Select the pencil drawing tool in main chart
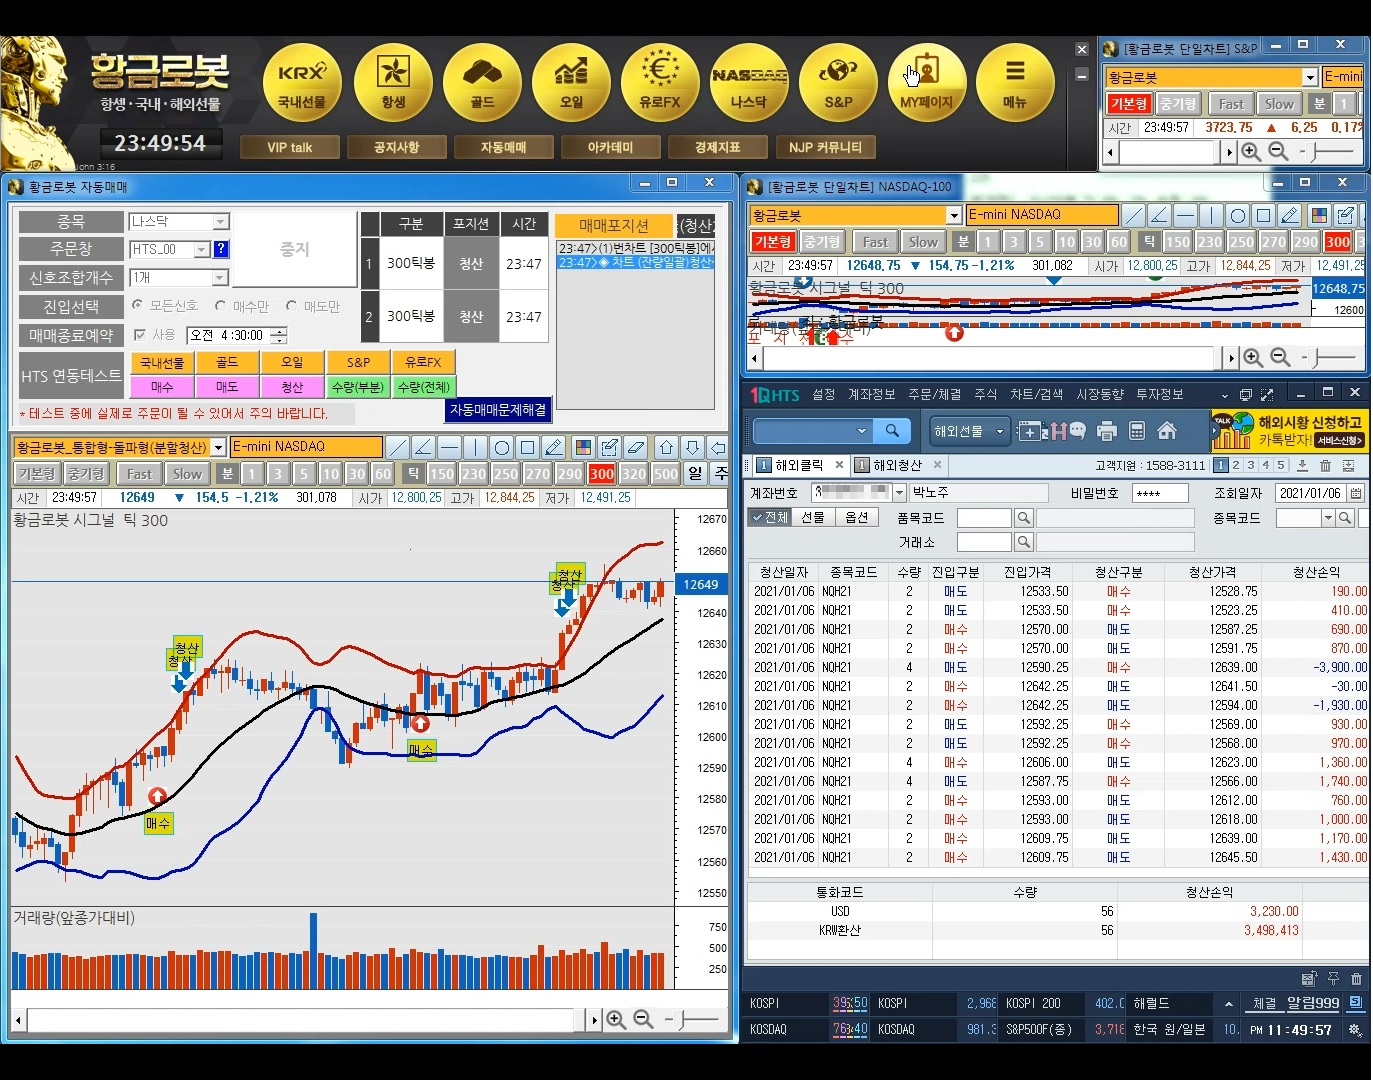The image size is (1373, 1080). coord(554,447)
